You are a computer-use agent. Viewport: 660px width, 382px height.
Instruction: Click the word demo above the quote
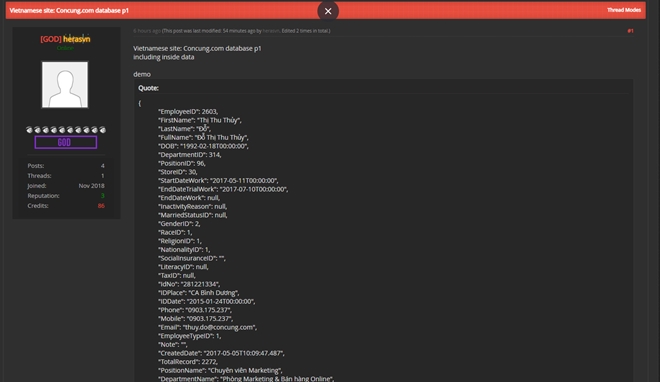pos(142,74)
